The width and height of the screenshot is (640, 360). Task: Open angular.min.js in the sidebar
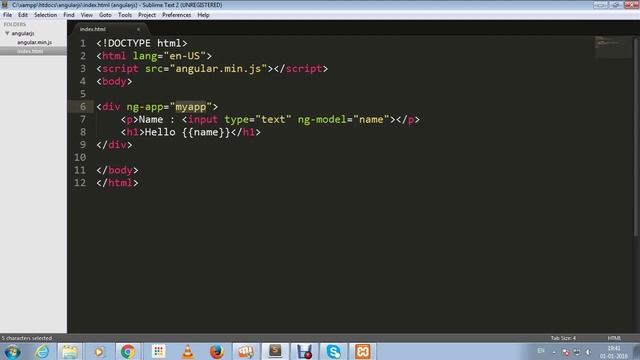34,42
